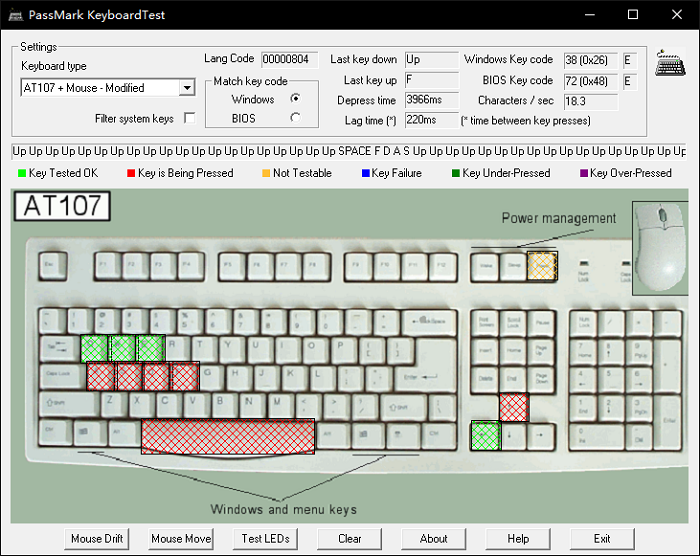The height and width of the screenshot is (556, 700).
Task: Click the numpad Enter key
Action: coord(669,421)
